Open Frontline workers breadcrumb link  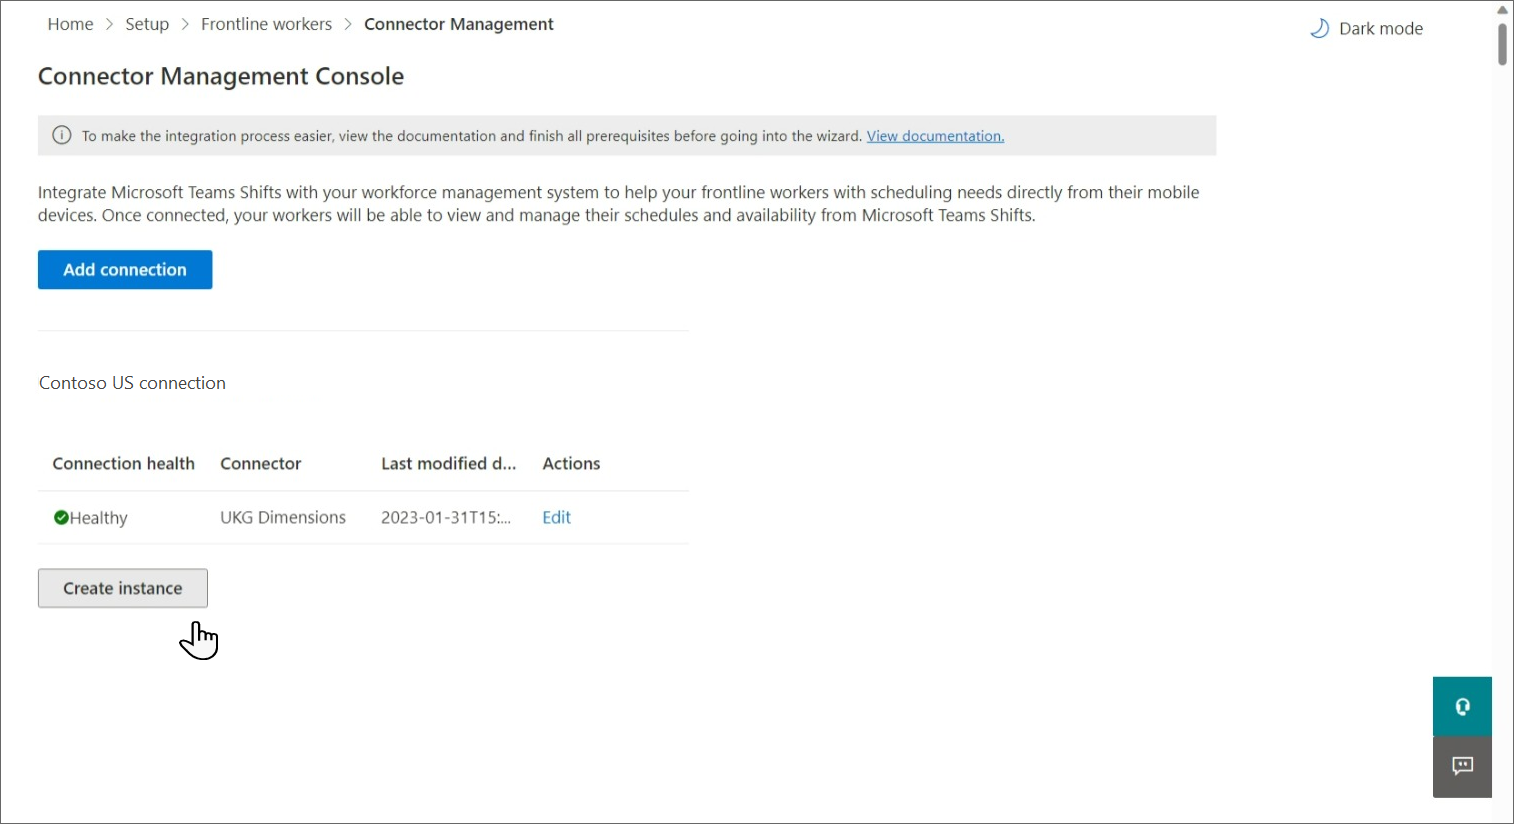266,24
